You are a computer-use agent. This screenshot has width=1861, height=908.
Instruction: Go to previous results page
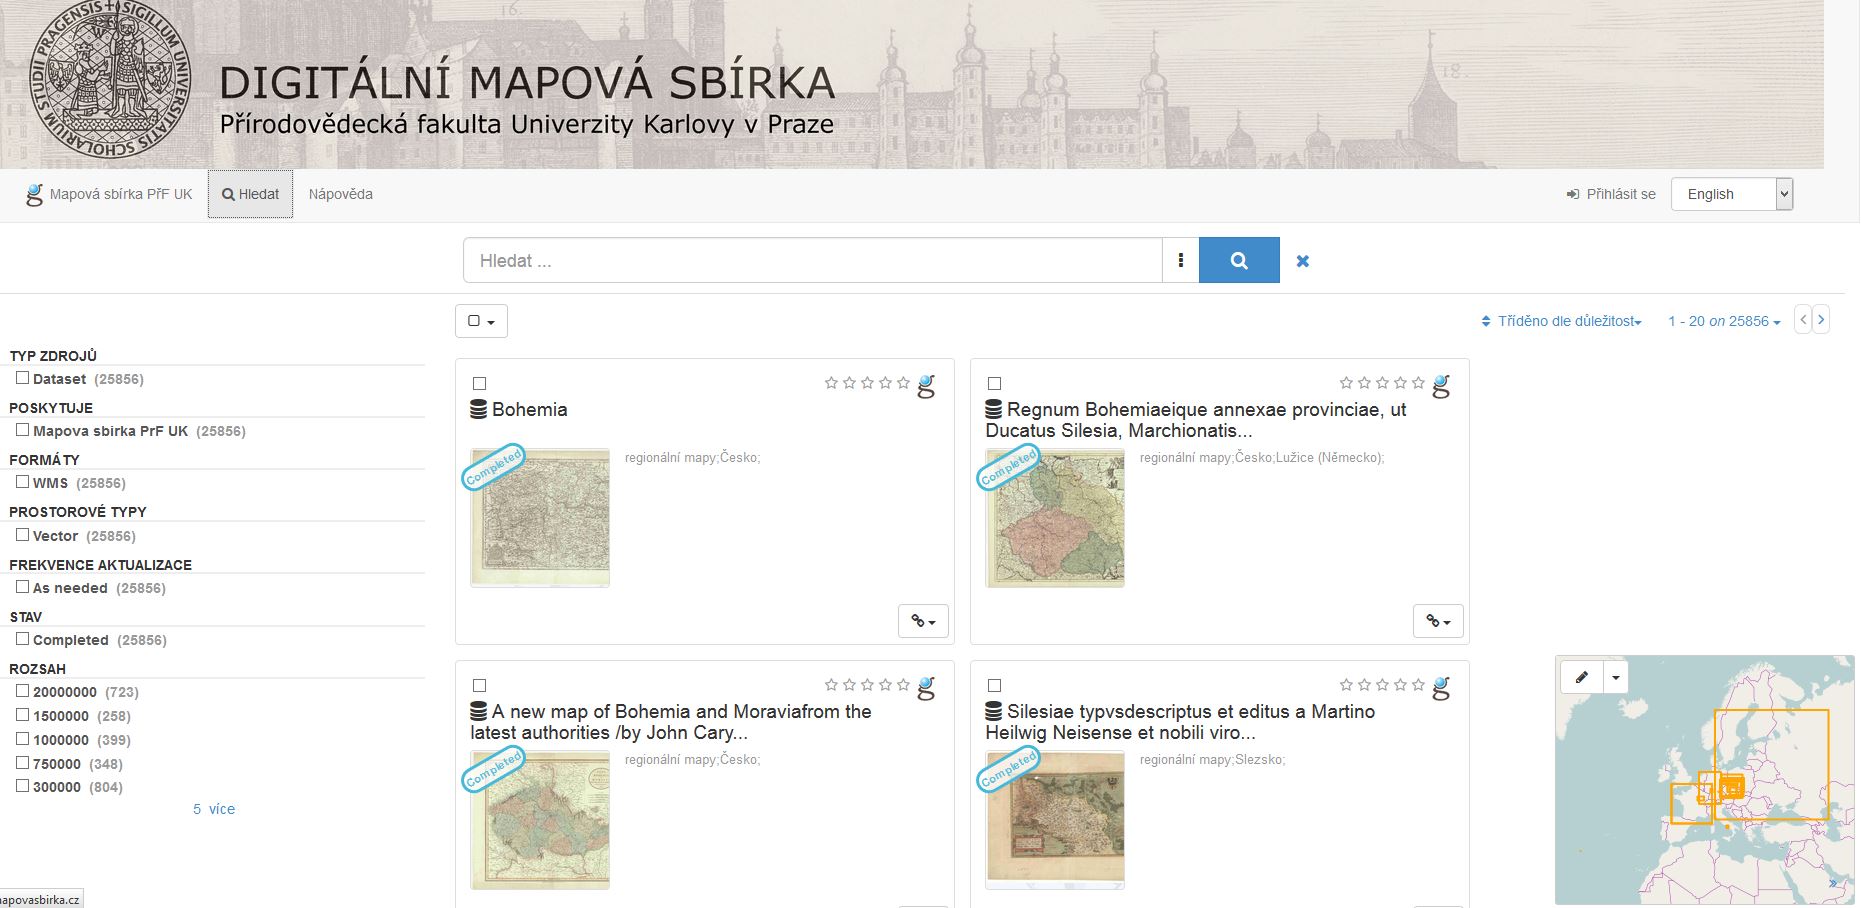point(1803,320)
